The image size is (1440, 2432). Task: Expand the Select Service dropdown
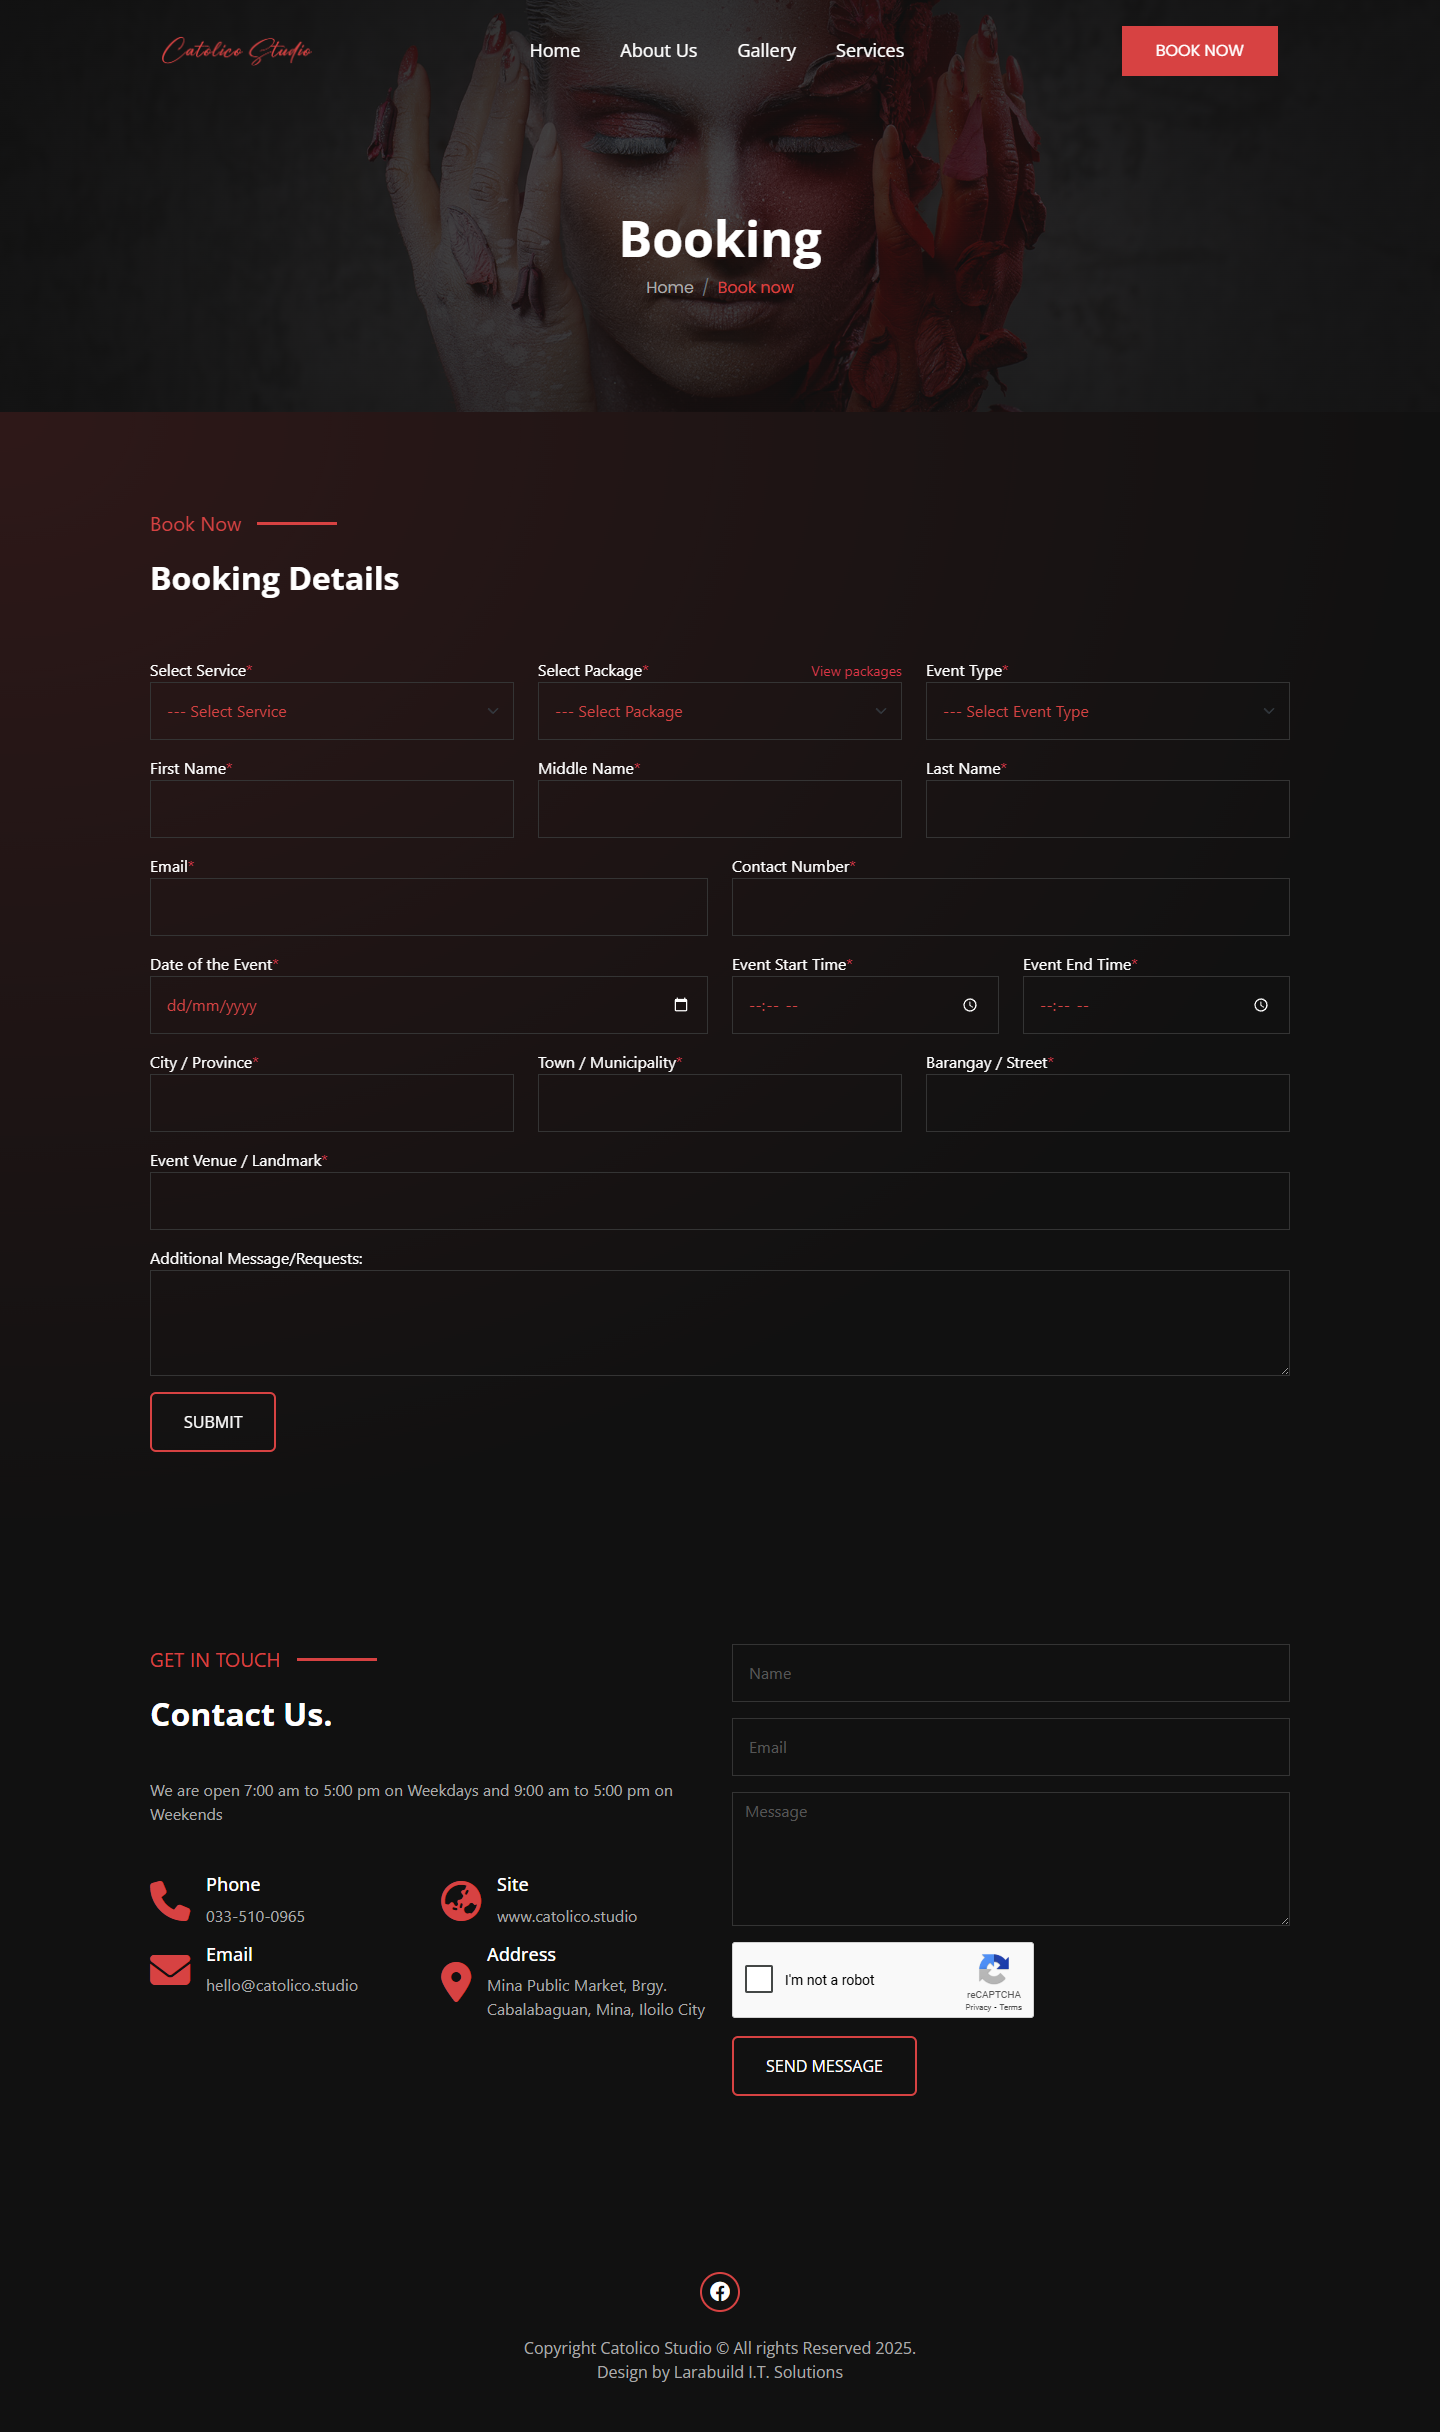click(332, 711)
